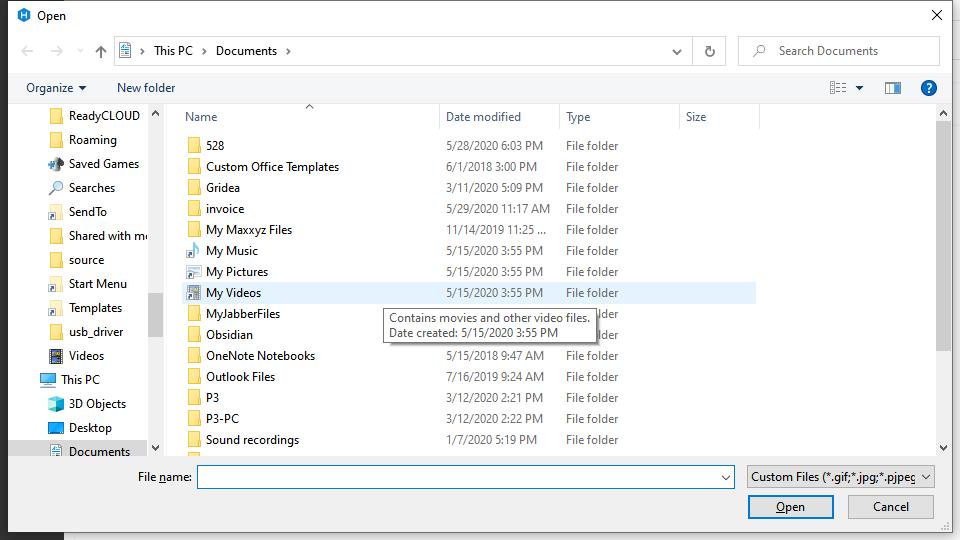Toggle the preview pane
Image resolution: width=960 pixels, height=540 pixels.
tap(893, 88)
